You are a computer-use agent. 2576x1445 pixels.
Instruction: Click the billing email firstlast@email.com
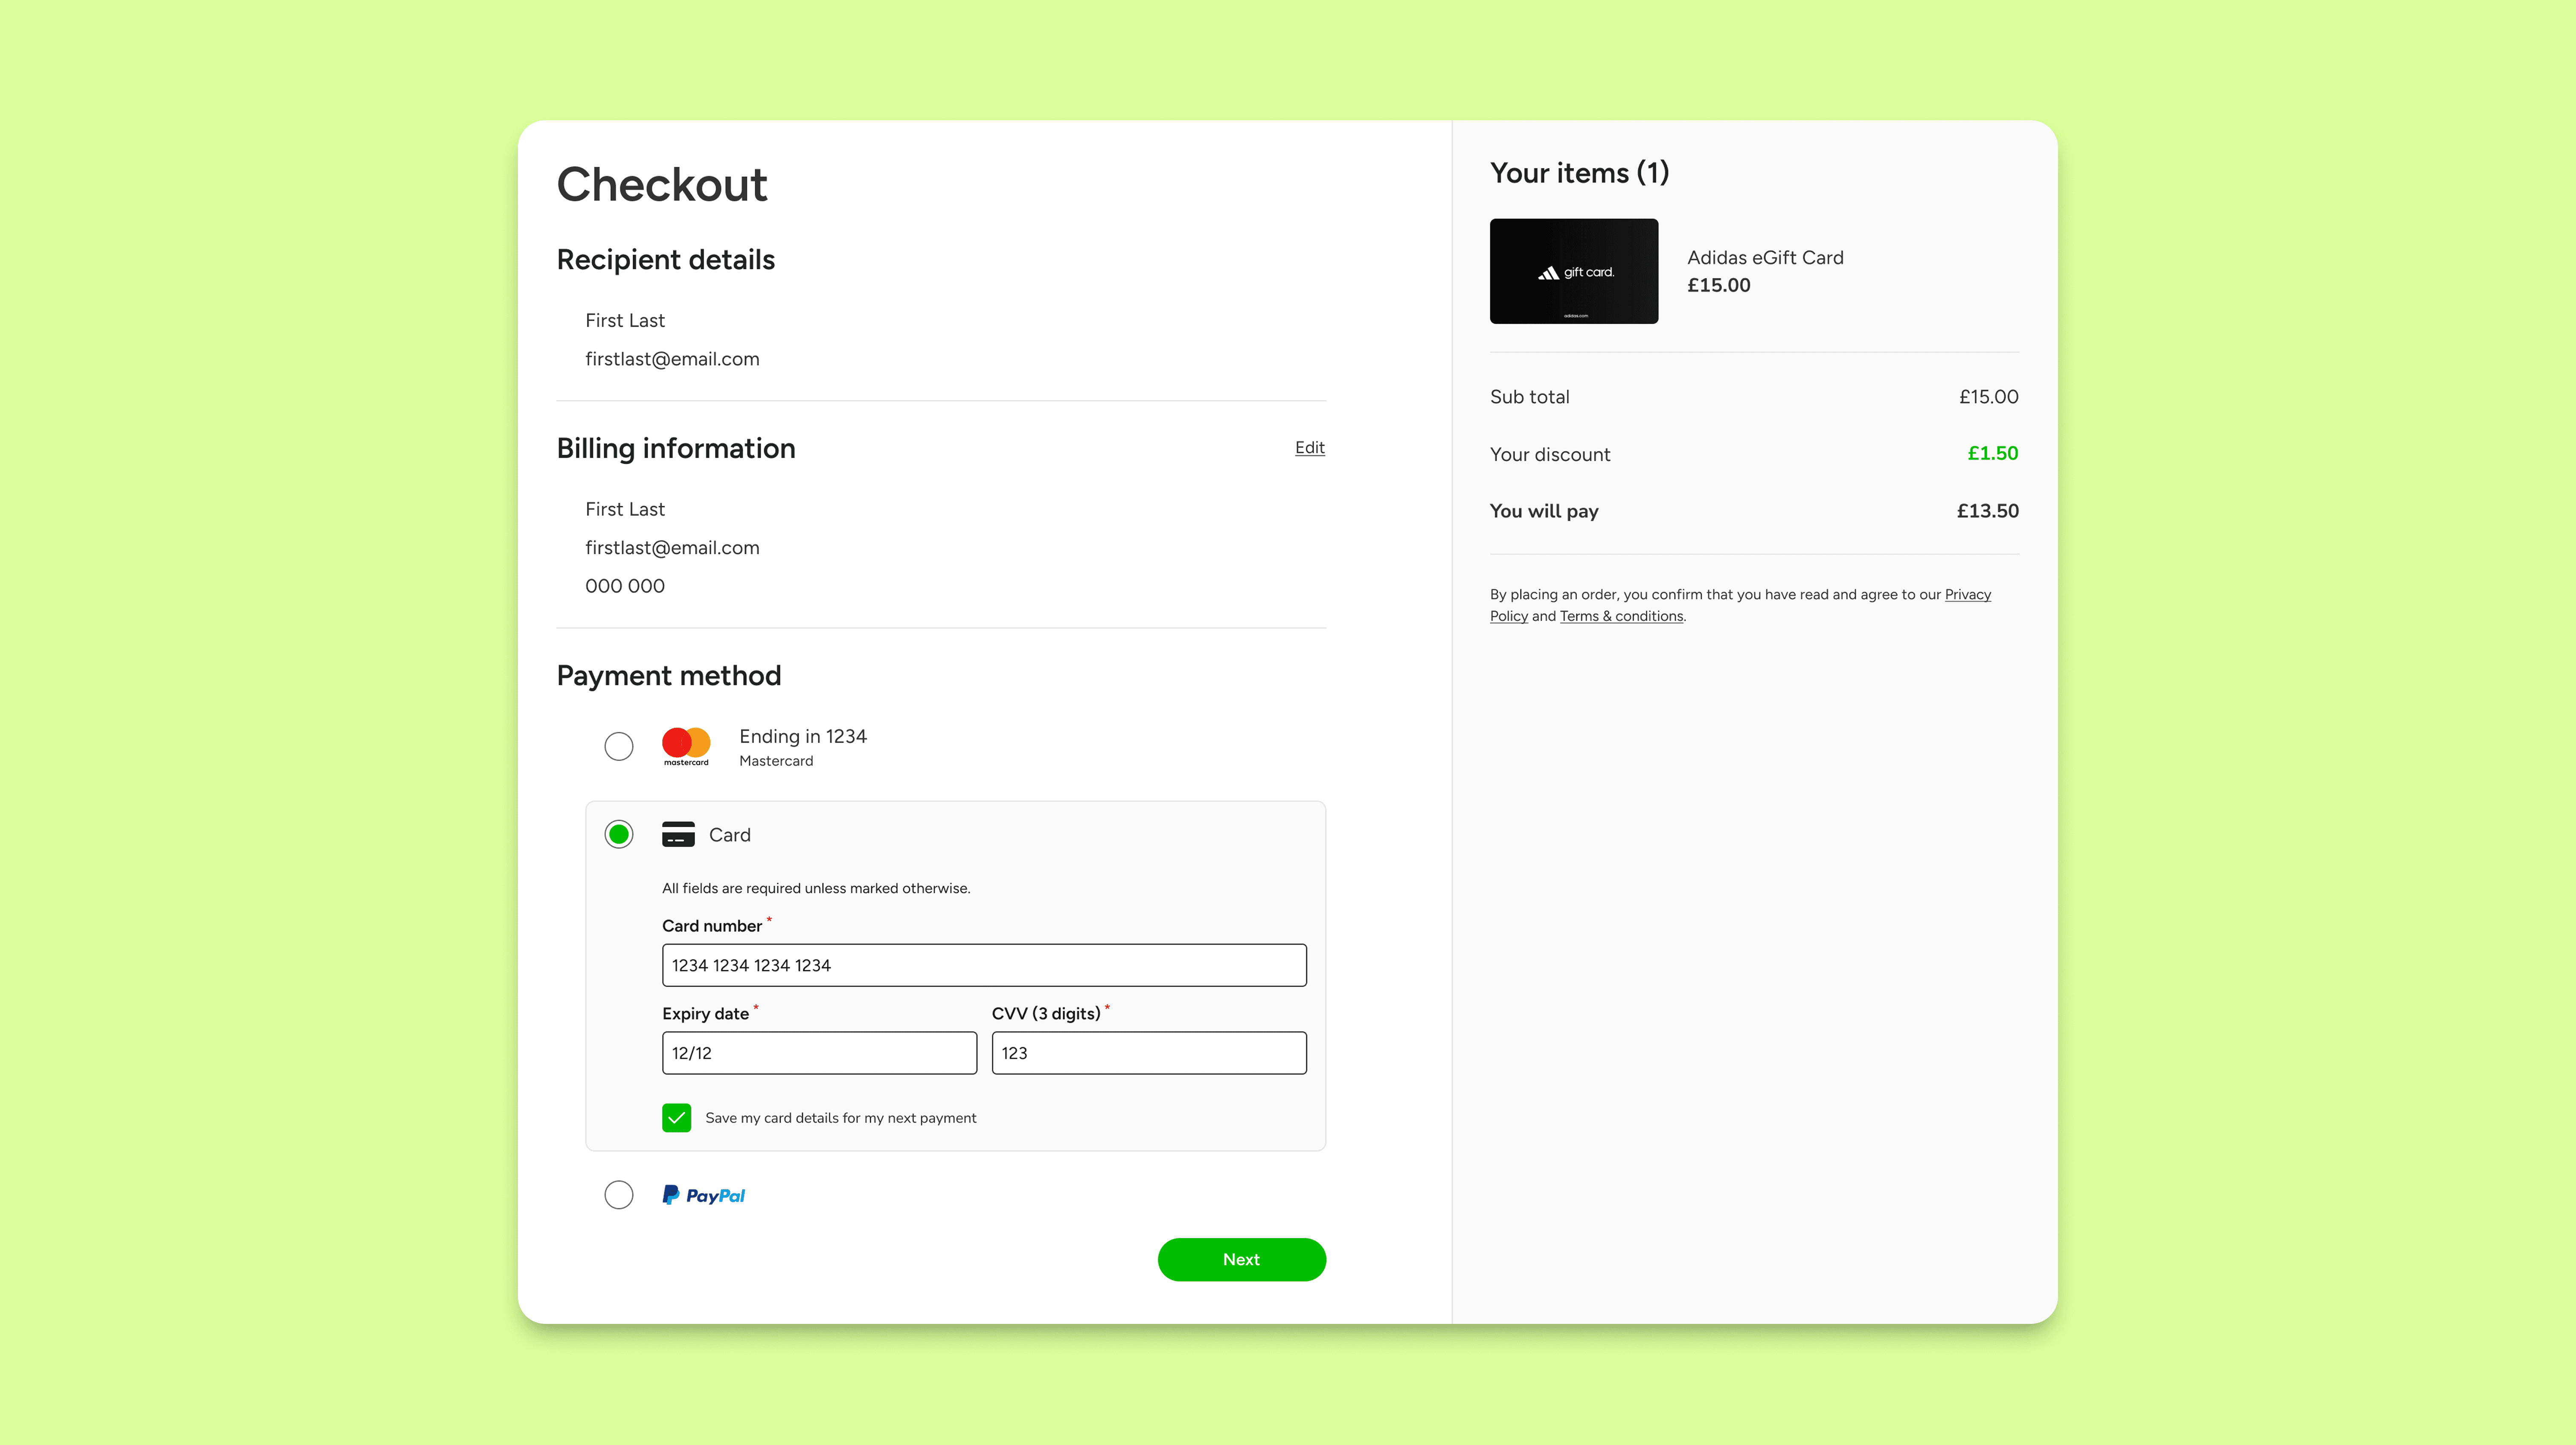(672, 548)
